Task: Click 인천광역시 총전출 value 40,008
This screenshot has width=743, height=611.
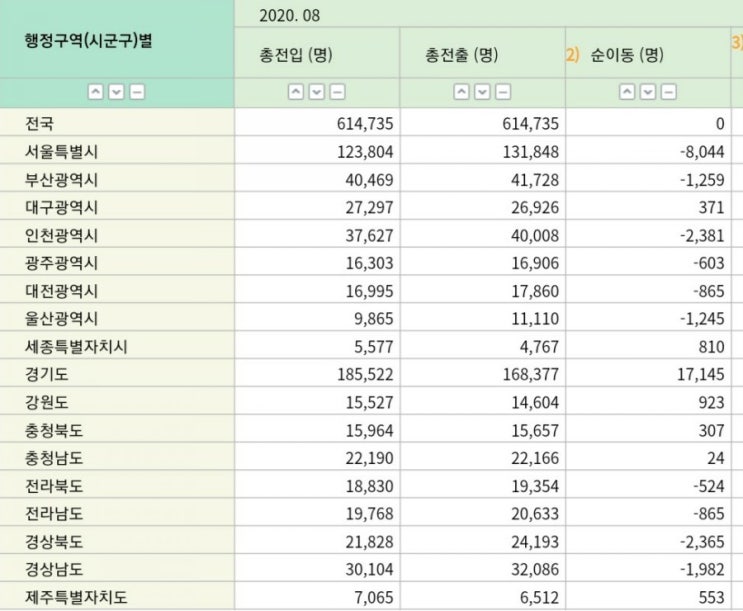Action: tap(535, 235)
